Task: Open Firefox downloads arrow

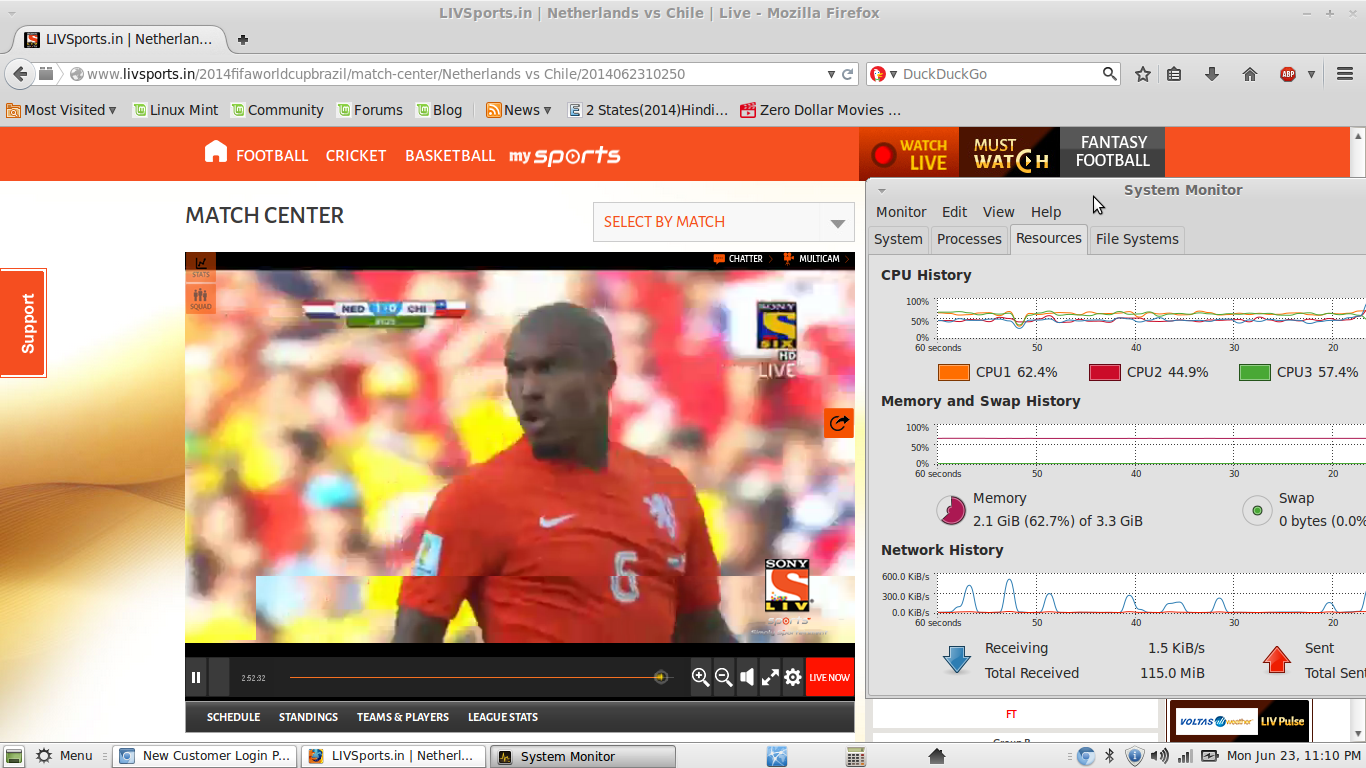Action: coord(1212,74)
